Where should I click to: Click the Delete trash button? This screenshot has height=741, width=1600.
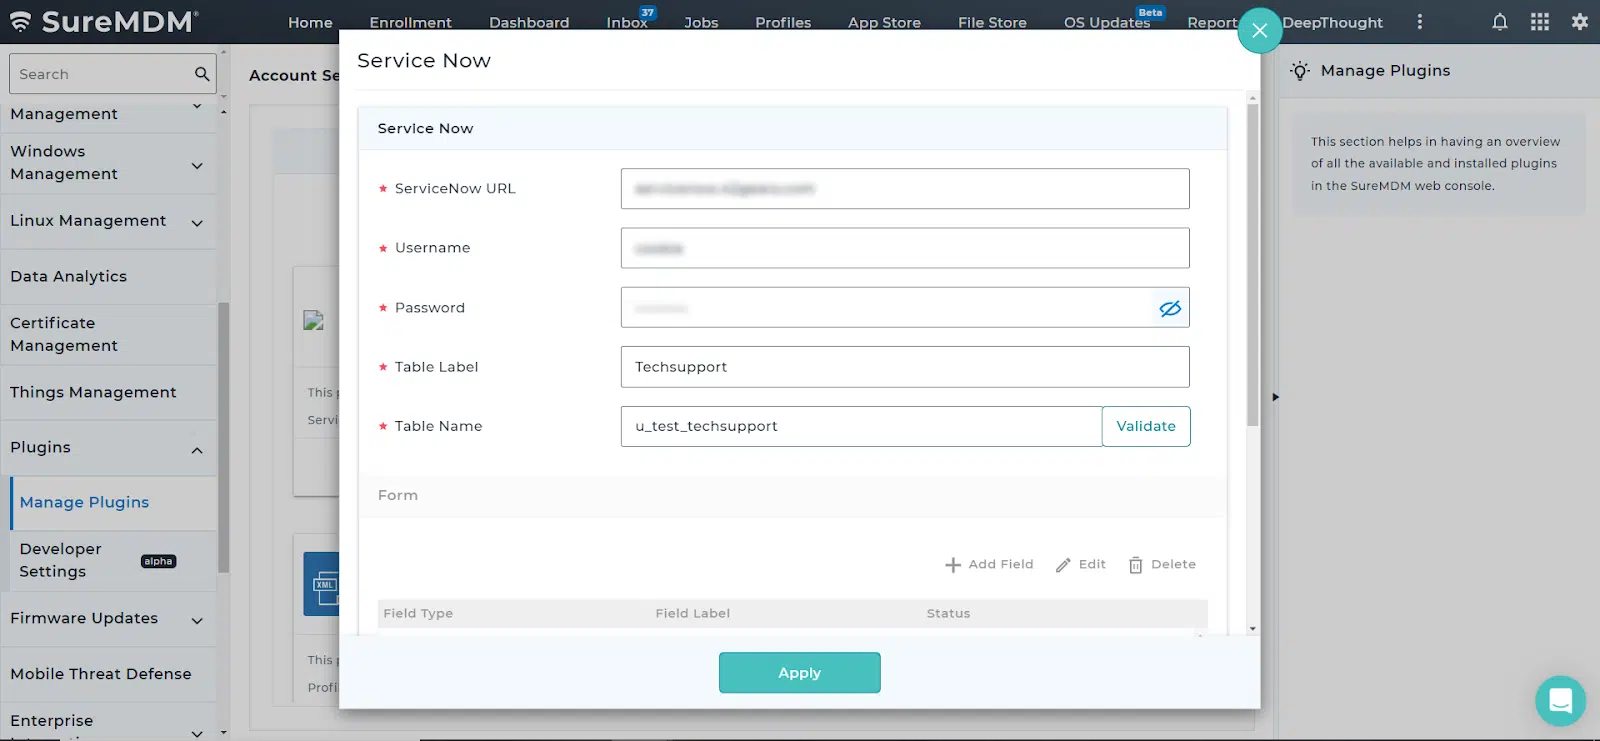tap(1162, 565)
